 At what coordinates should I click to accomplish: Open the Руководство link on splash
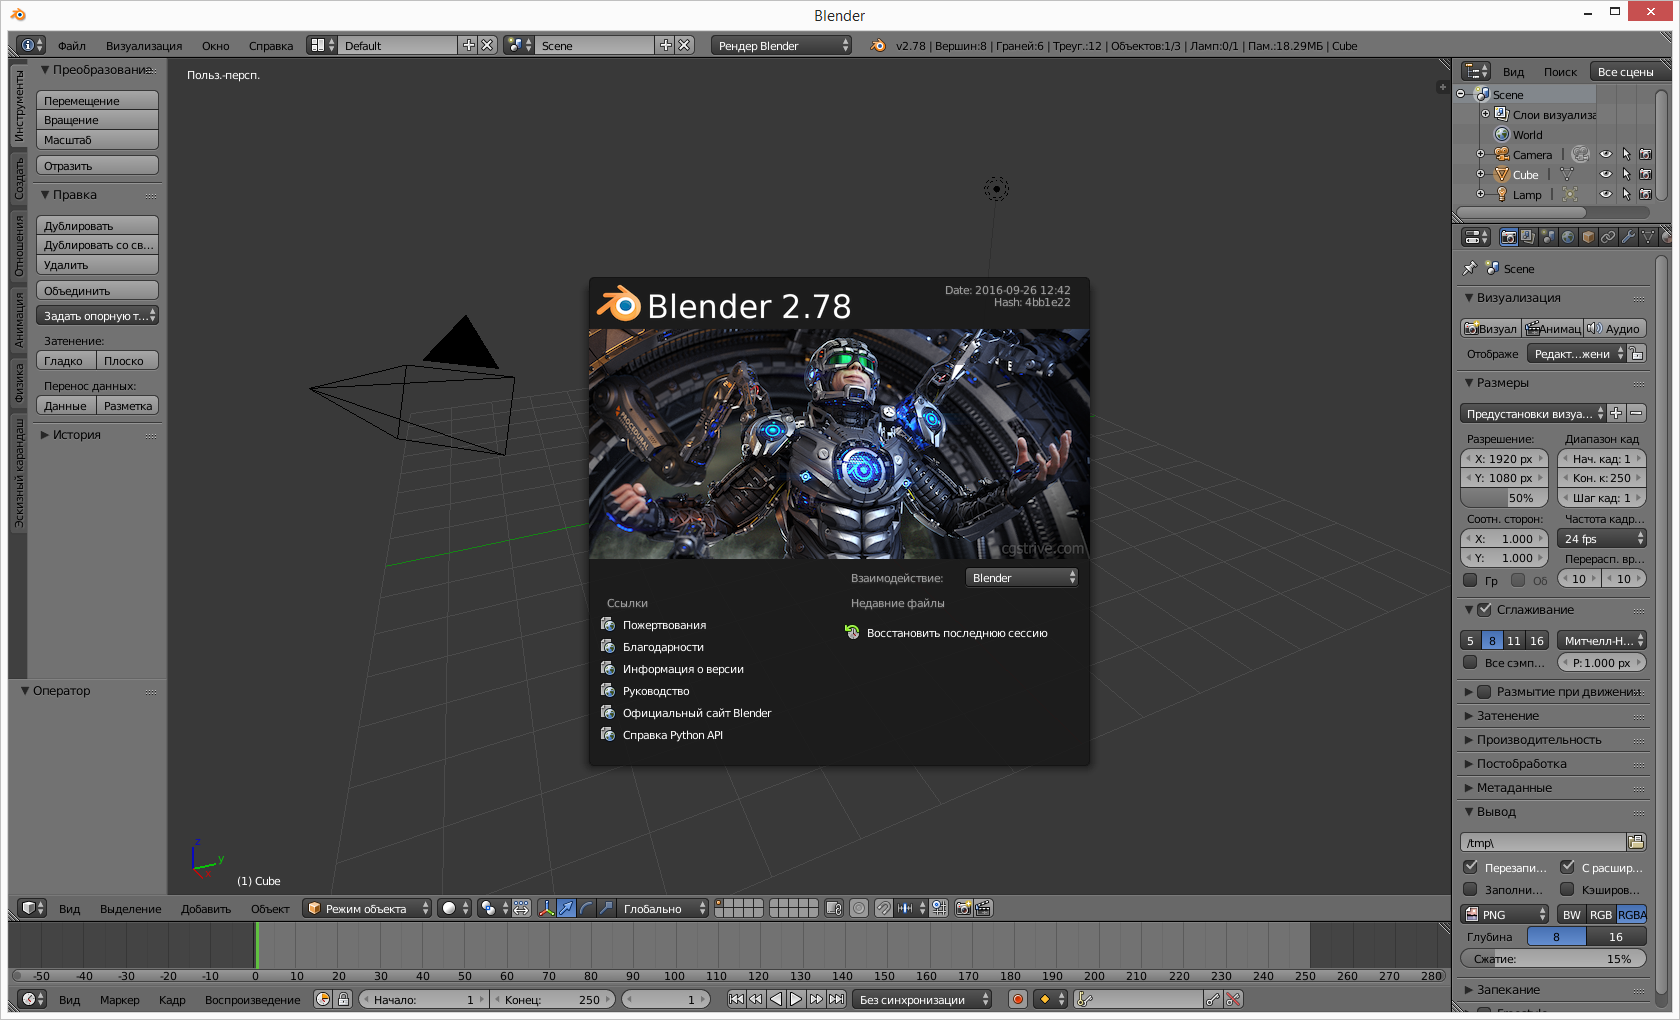656,691
